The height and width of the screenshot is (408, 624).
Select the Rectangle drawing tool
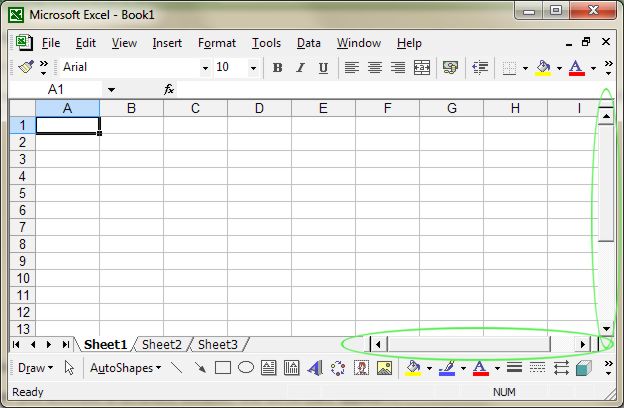click(x=223, y=368)
